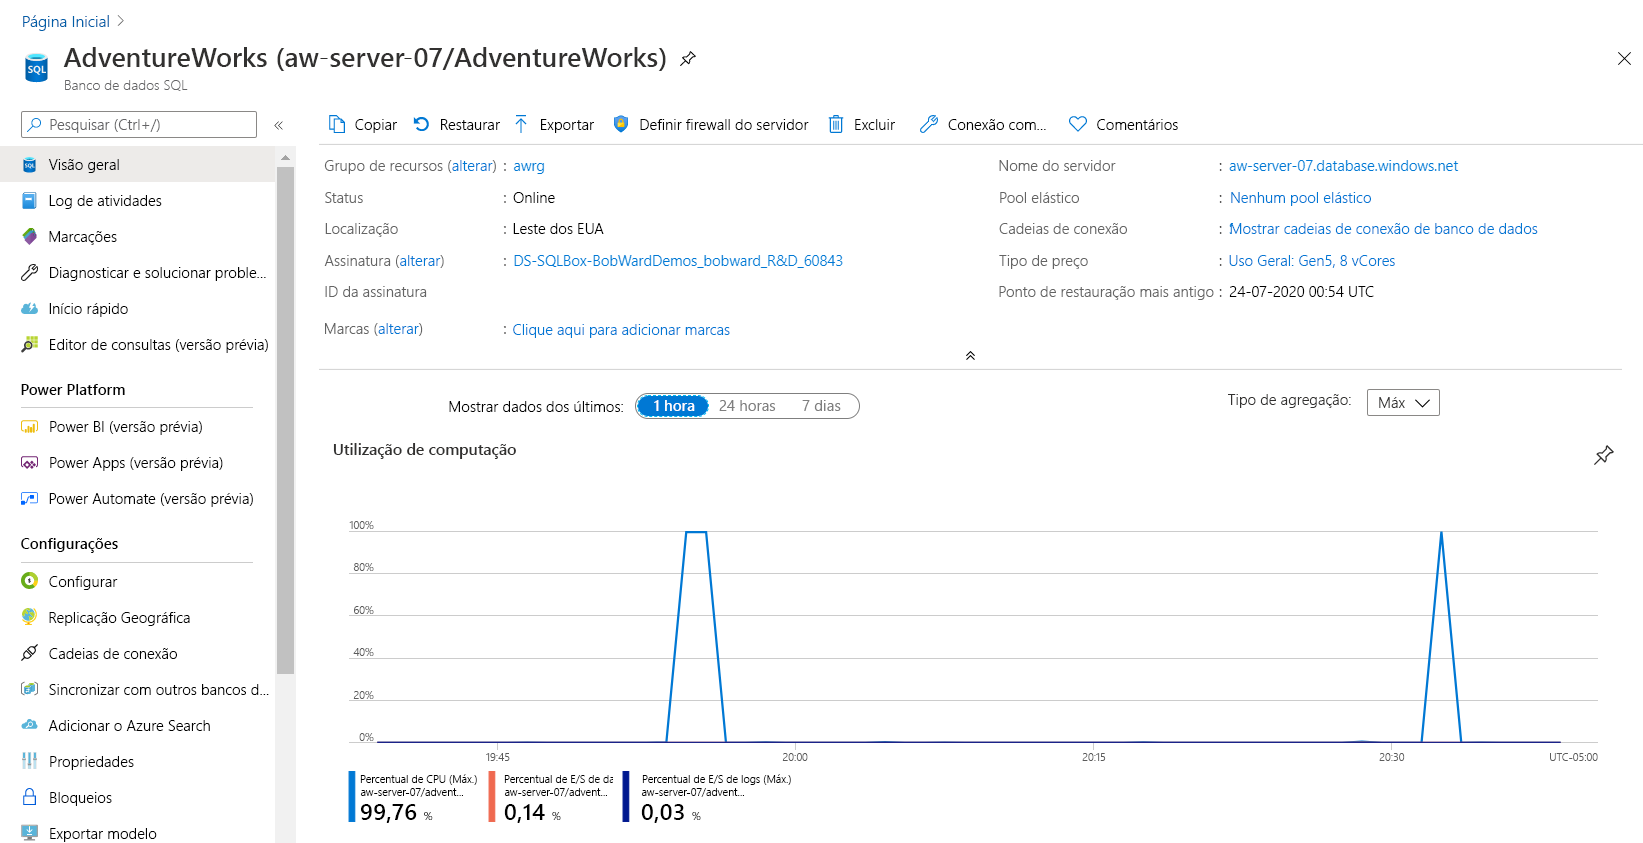This screenshot has height=843, width=1643.
Task: Click the firewall shield icon
Action: 621,124
